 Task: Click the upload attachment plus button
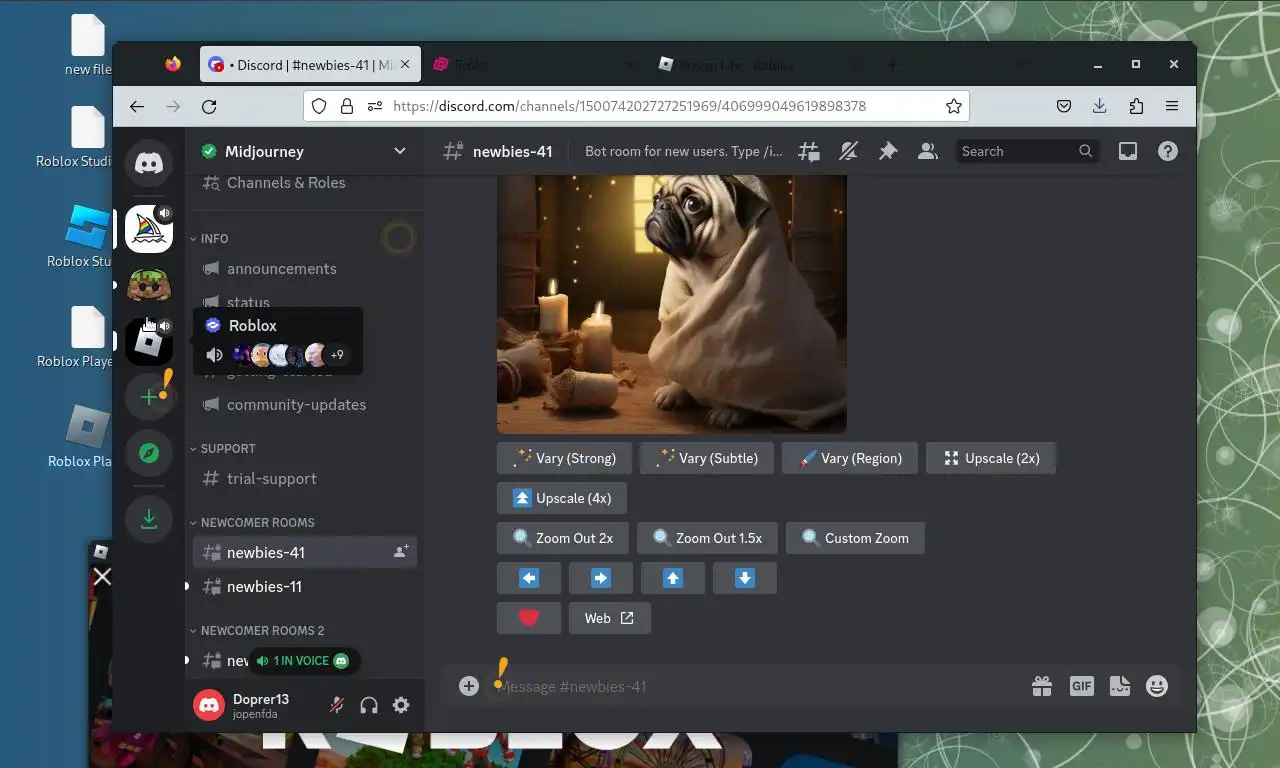pyautogui.click(x=469, y=686)
